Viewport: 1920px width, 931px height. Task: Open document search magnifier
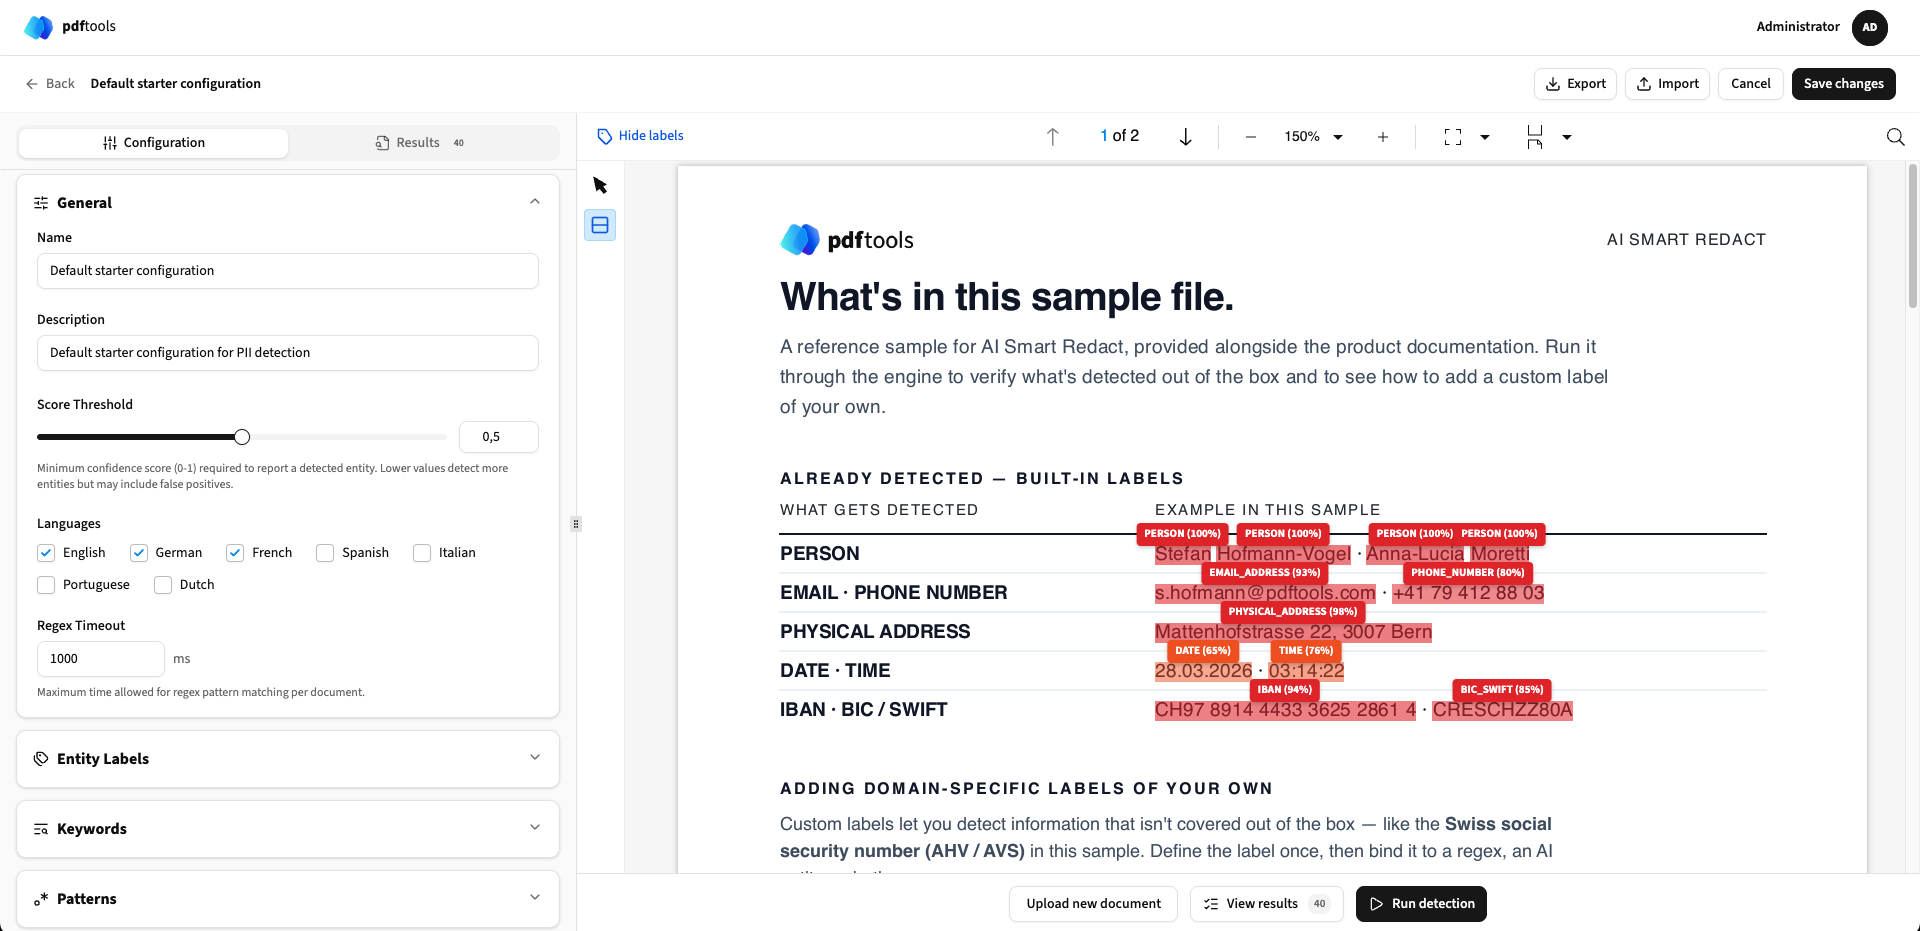pyautogui.click(x=1895, y=137)
